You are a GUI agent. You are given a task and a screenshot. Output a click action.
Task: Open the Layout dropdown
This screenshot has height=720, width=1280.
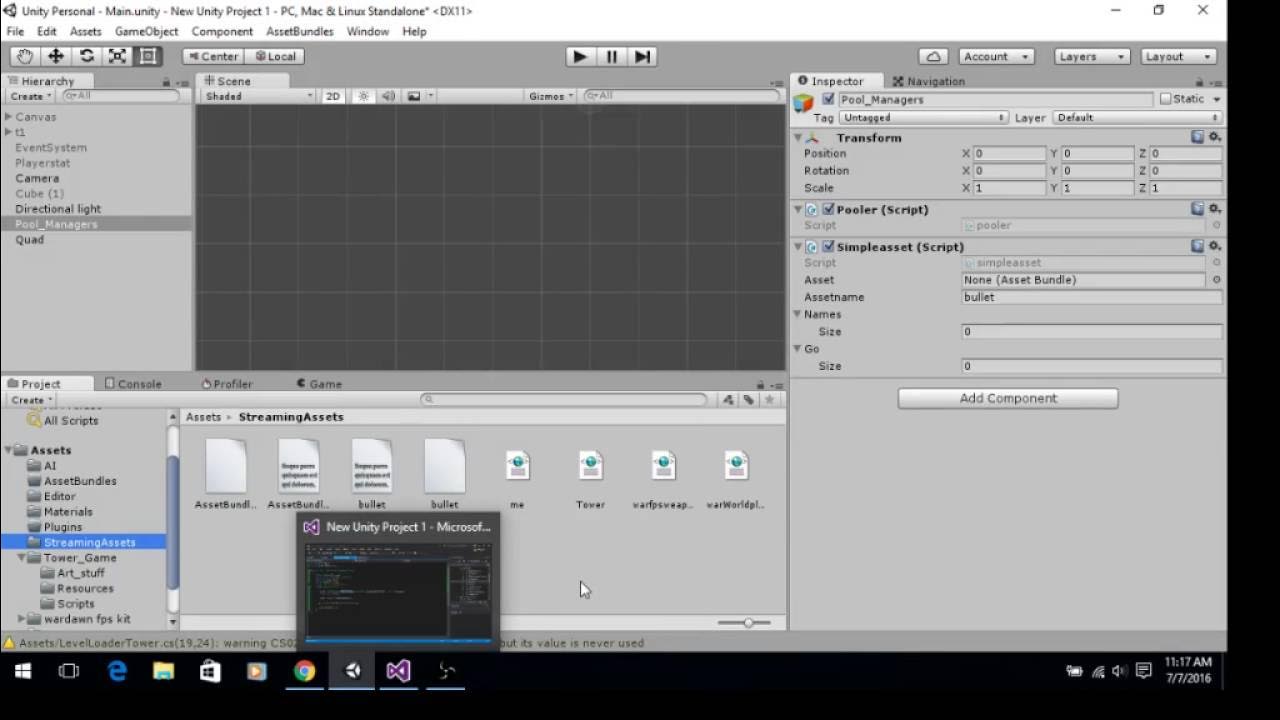(x=1179, y=57)
